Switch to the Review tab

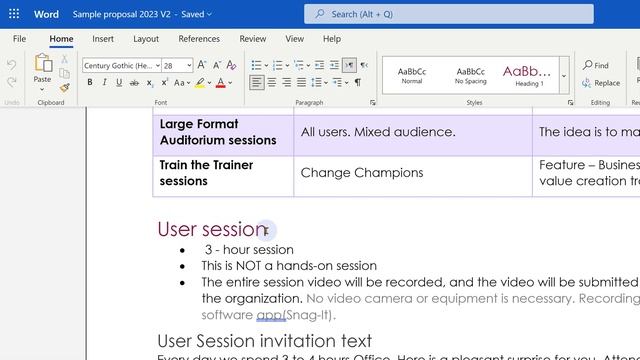pos(253,39)
